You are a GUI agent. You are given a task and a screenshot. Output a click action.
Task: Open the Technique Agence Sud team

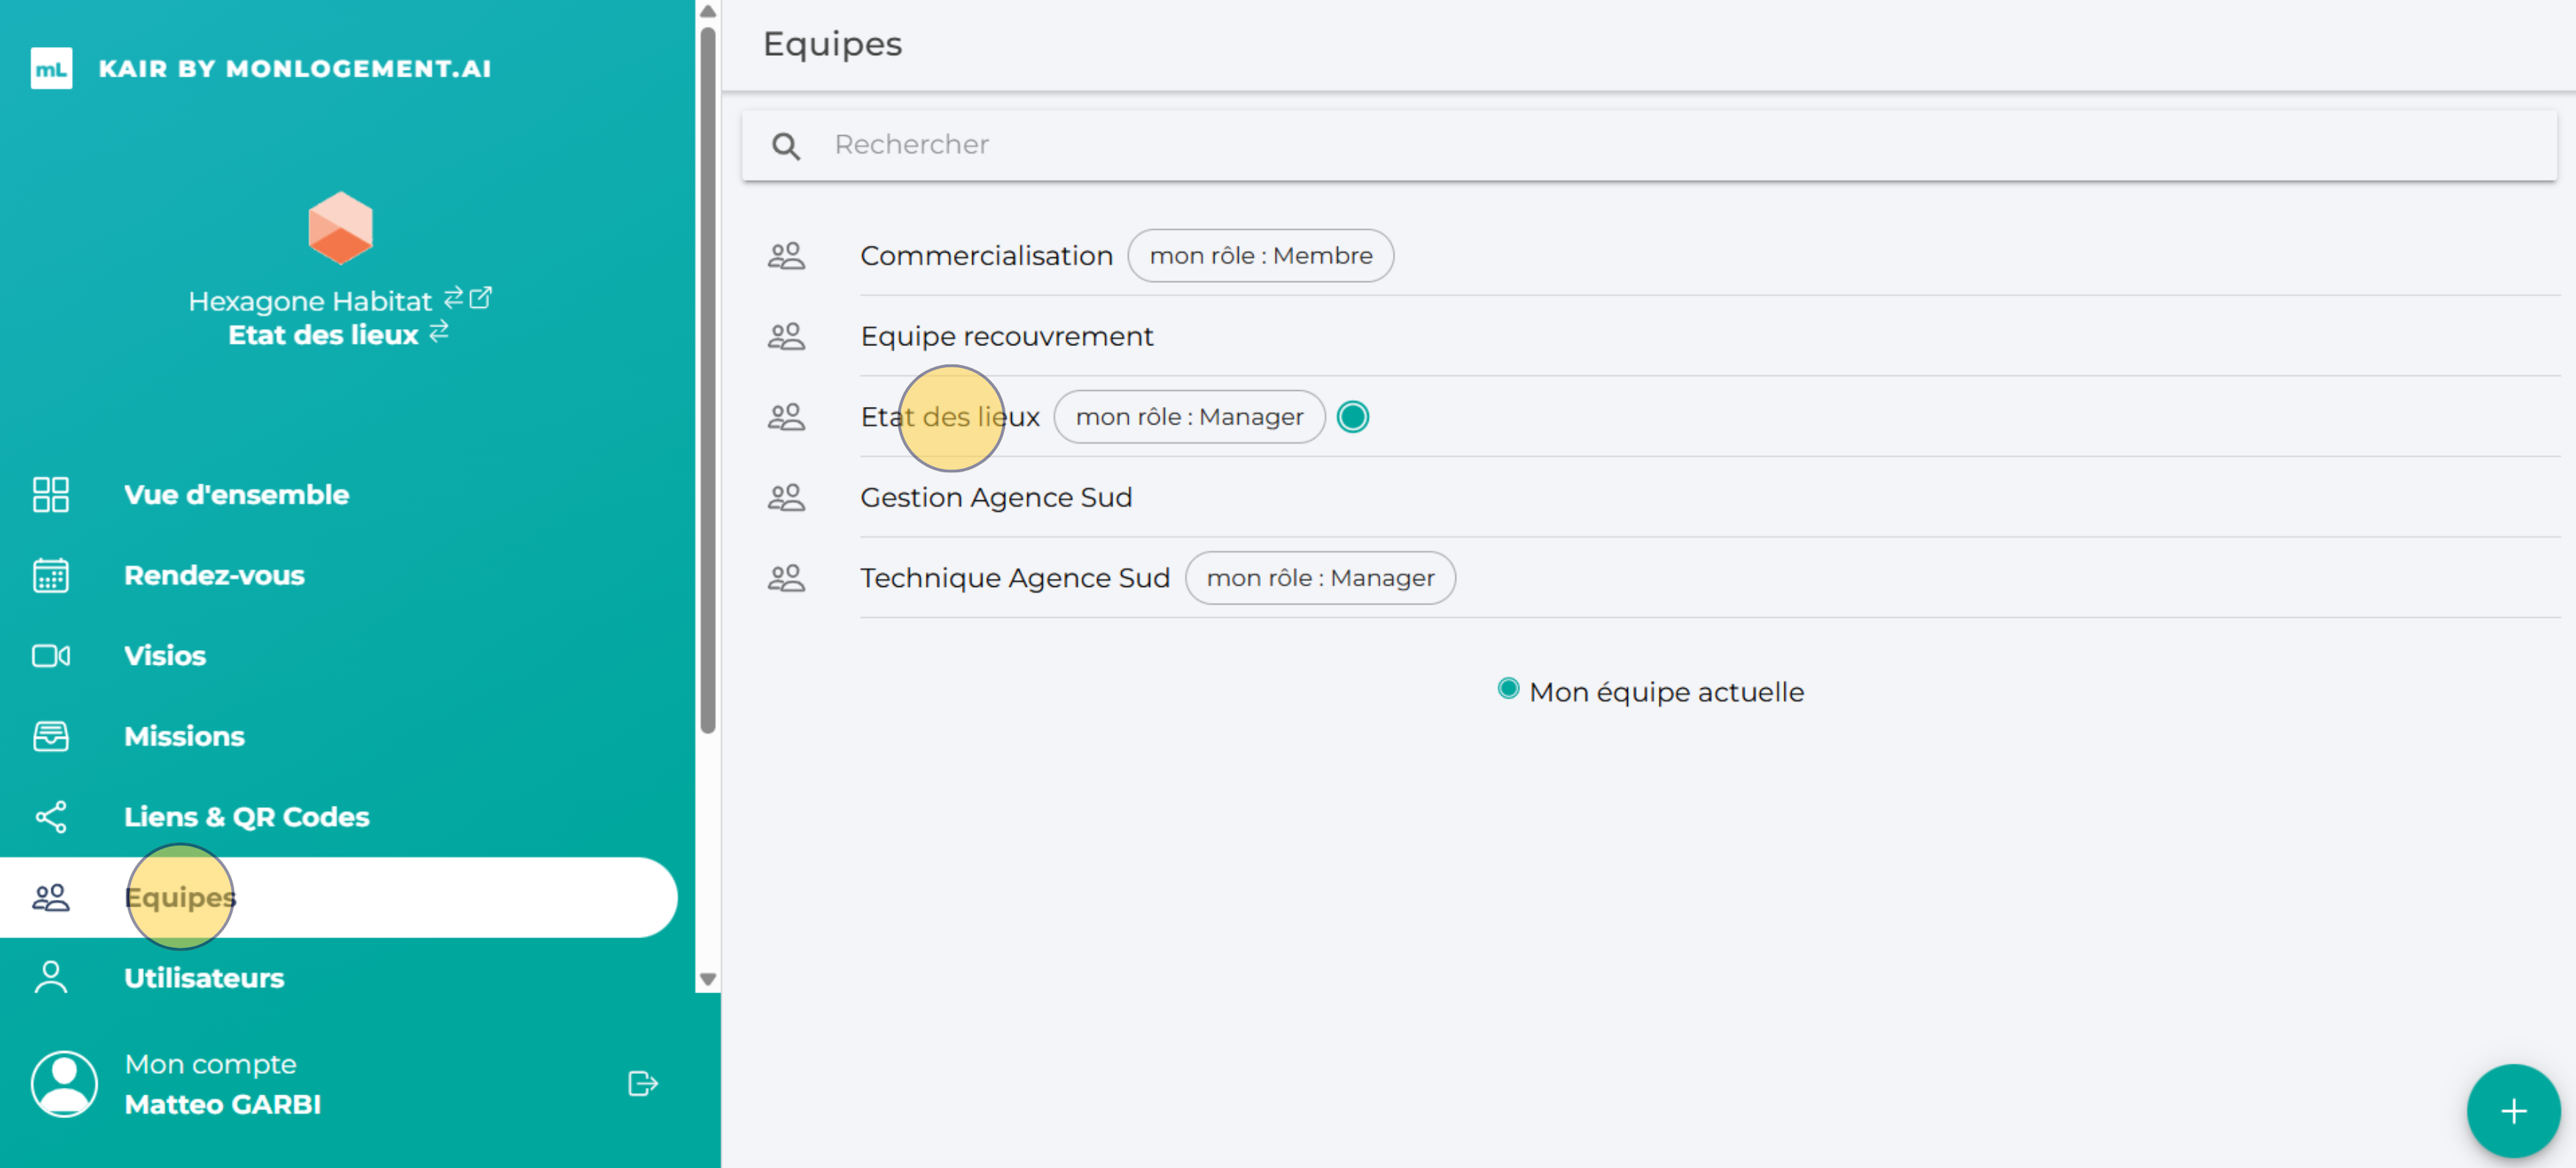click(x=1014, y=578)
